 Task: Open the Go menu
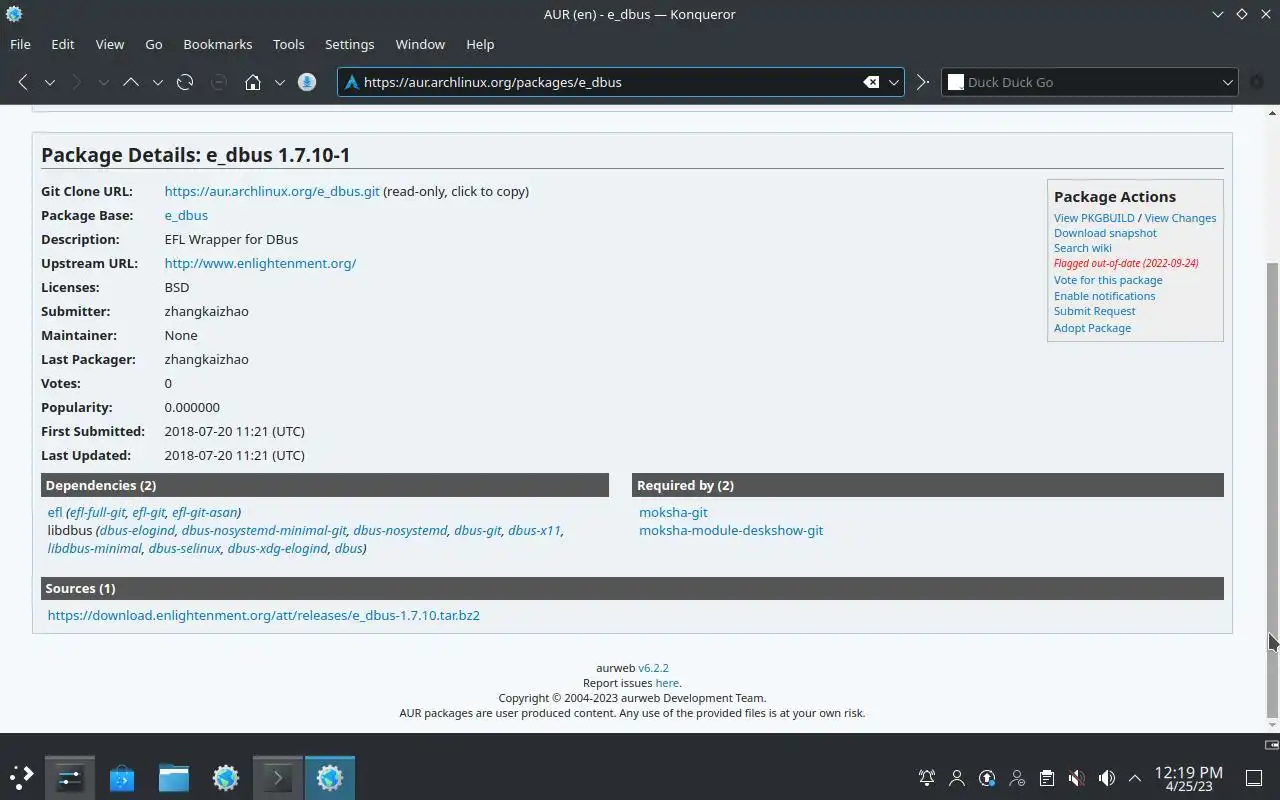tap(154, 44)
